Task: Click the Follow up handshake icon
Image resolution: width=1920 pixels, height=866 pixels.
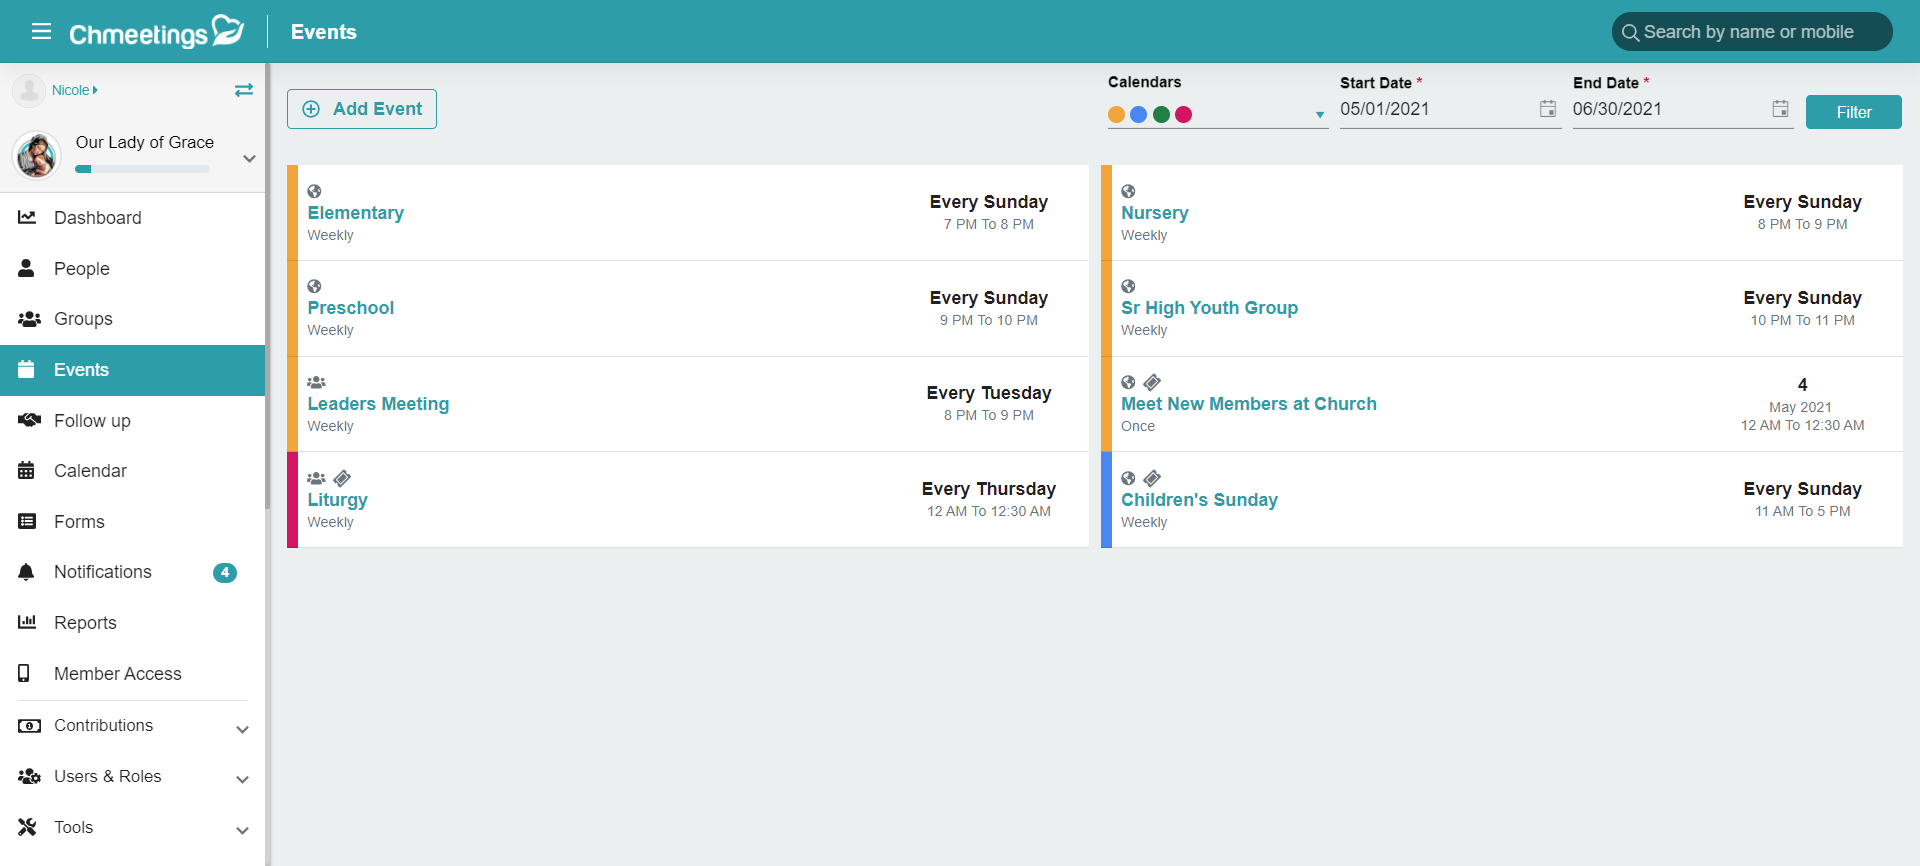Action: click(x=29, y=420)
